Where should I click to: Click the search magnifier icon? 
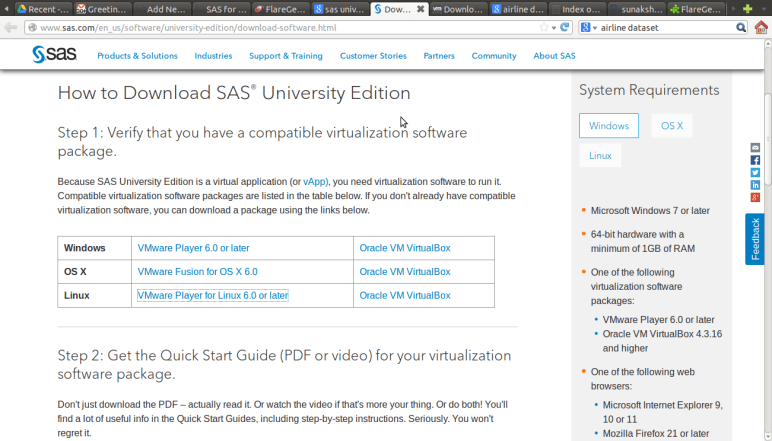click(741, 28)
